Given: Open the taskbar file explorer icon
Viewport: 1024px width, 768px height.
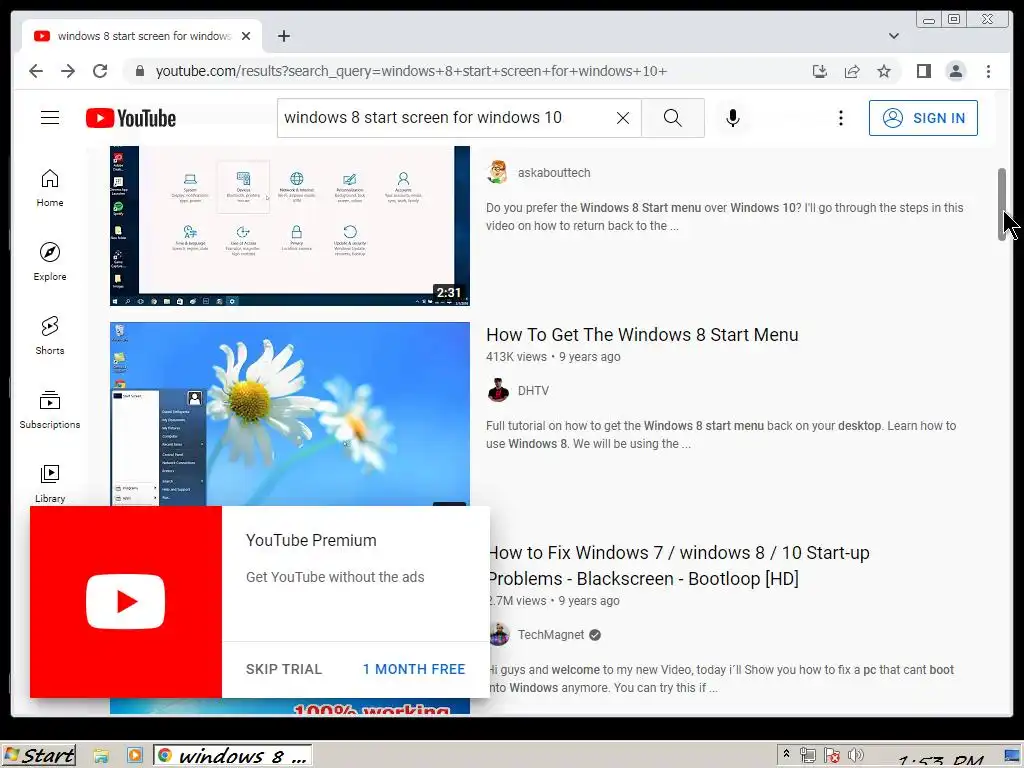Looking at the screenshot, I should point(101,756).
